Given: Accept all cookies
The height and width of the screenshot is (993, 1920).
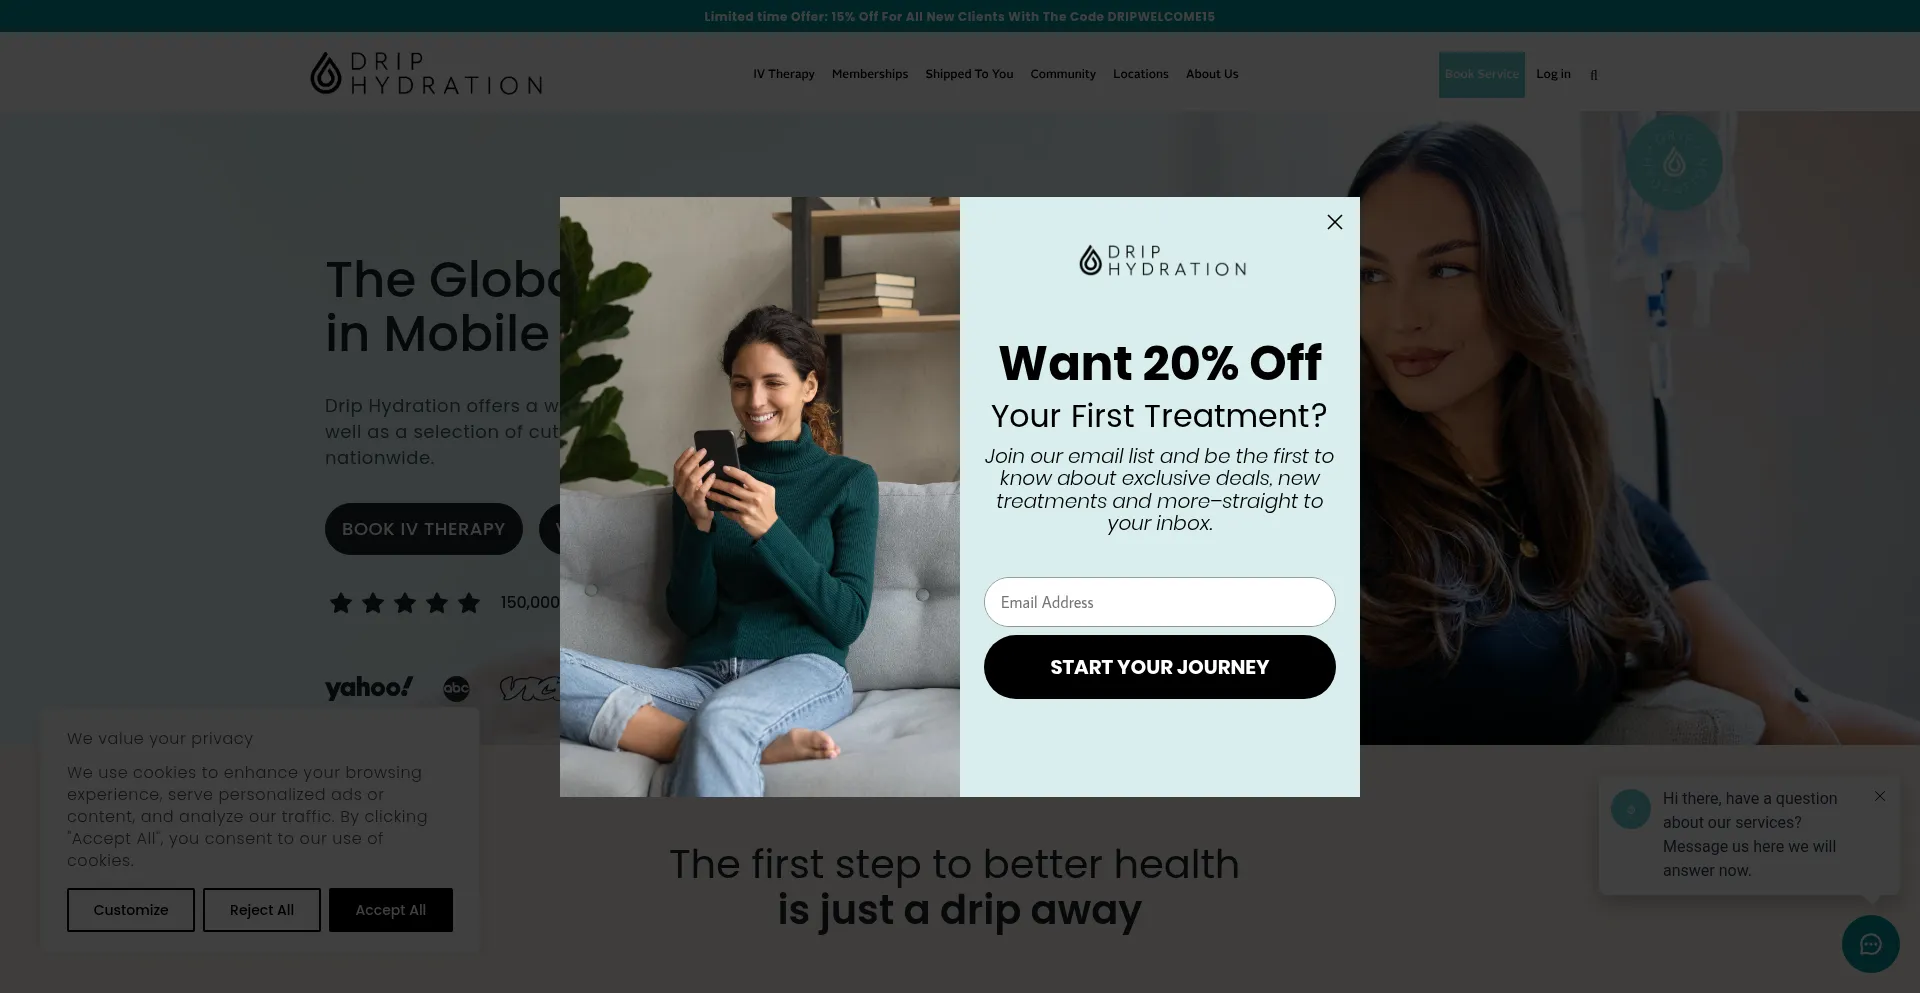Looking at the screenshot, I should [x=391, y=910].
